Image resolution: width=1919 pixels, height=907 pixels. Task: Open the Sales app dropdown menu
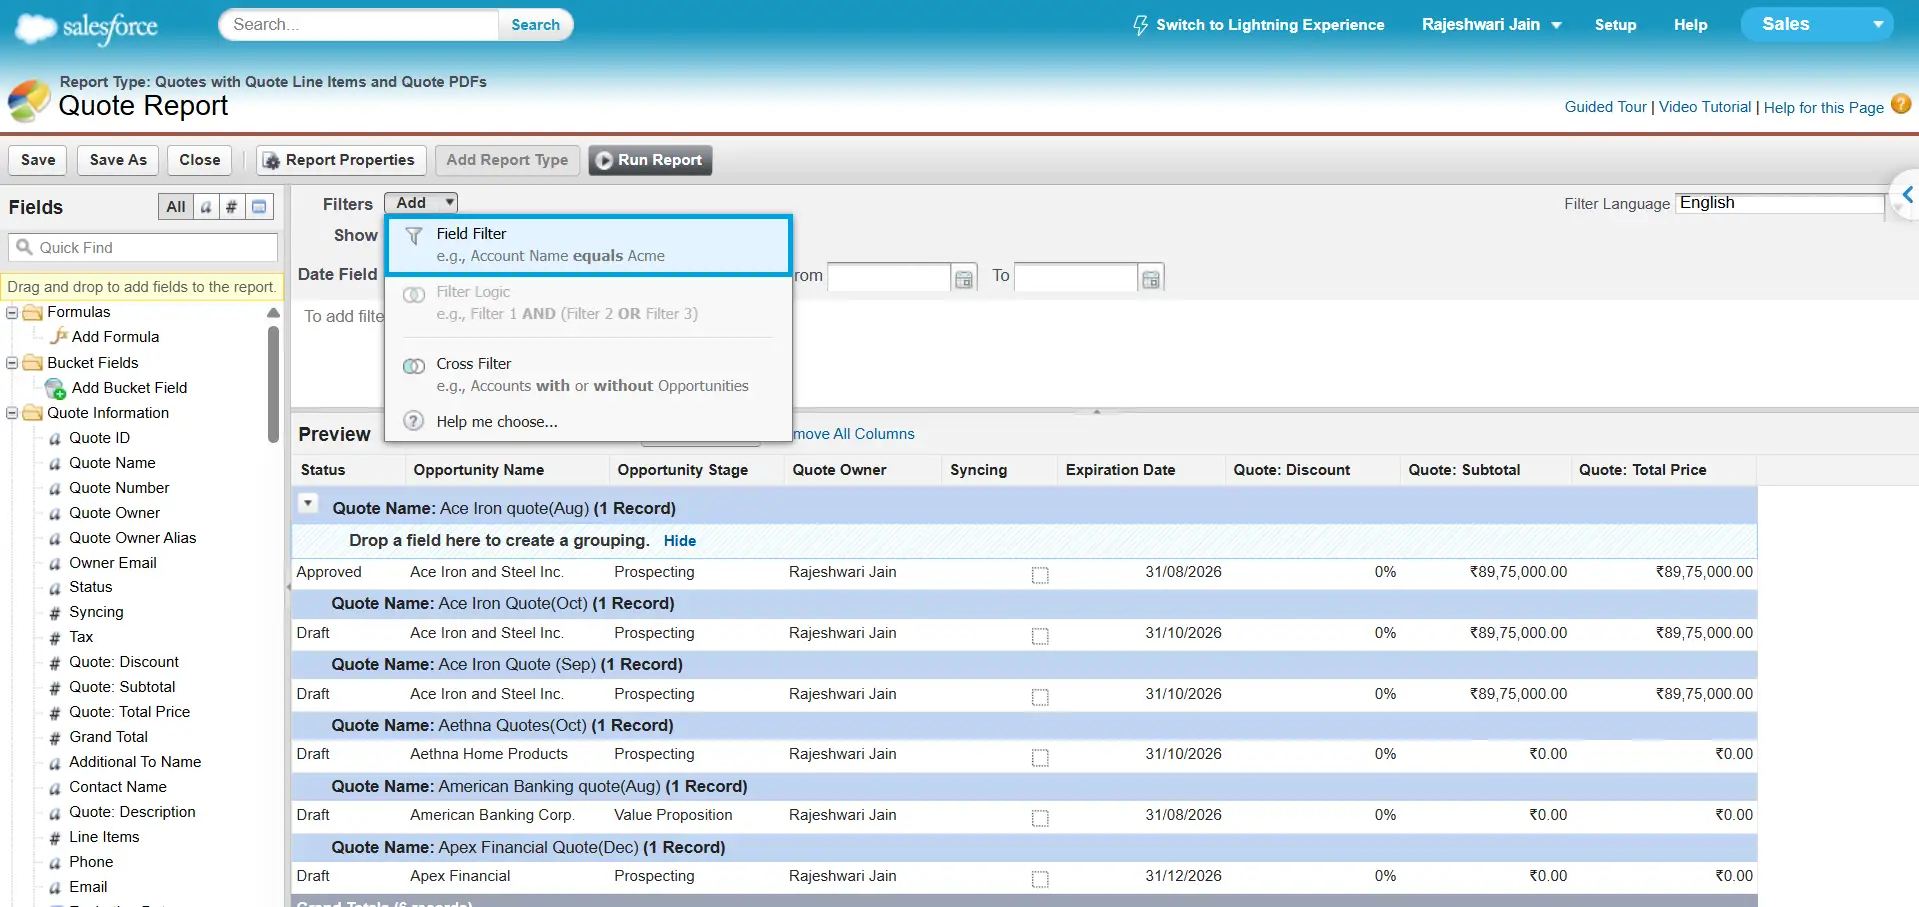click(1817, 24)
